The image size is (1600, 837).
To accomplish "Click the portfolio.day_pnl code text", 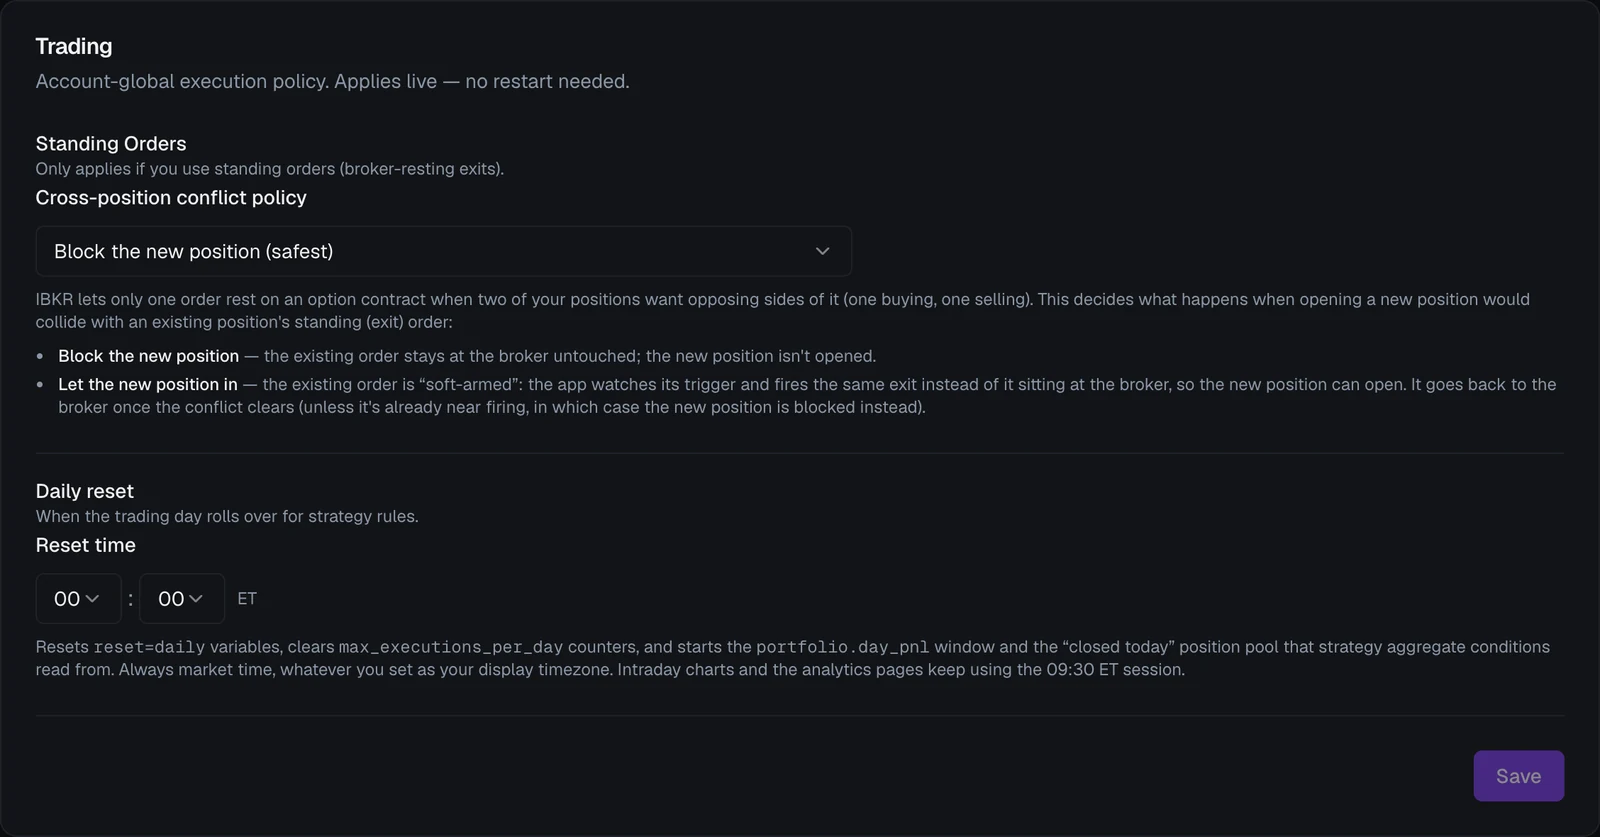I will (843, 647).
